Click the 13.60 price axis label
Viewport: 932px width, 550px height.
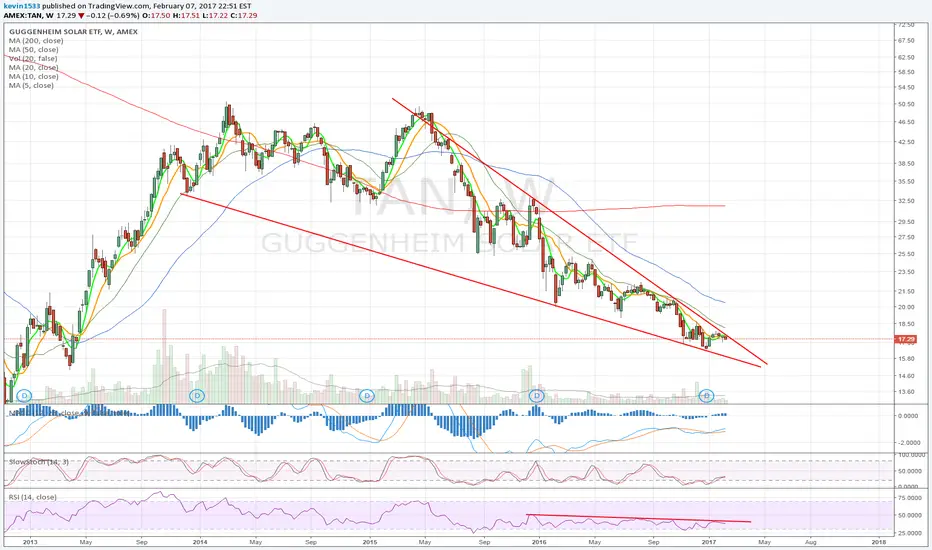(906, 392)
